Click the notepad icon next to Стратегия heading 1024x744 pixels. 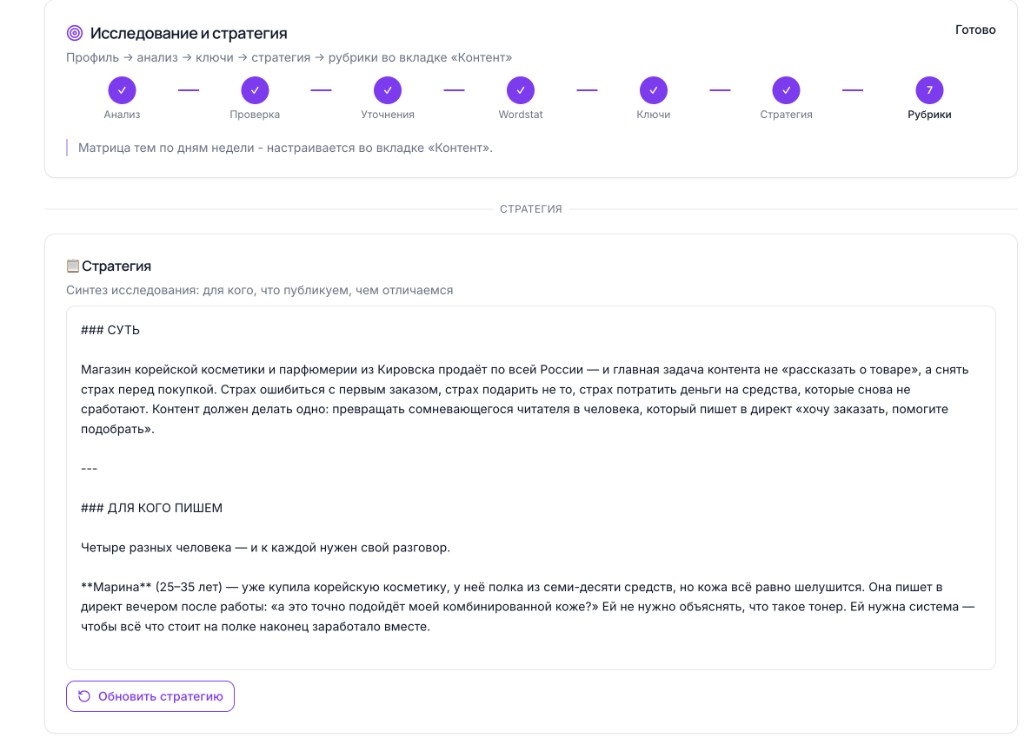tap(72, 266)
